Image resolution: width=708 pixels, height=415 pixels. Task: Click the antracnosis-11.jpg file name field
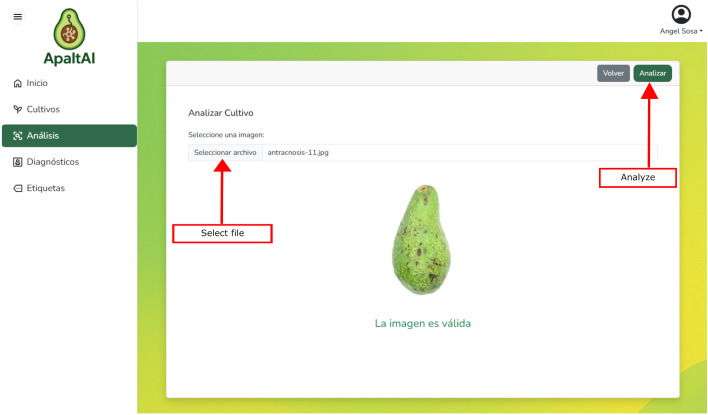460,153
